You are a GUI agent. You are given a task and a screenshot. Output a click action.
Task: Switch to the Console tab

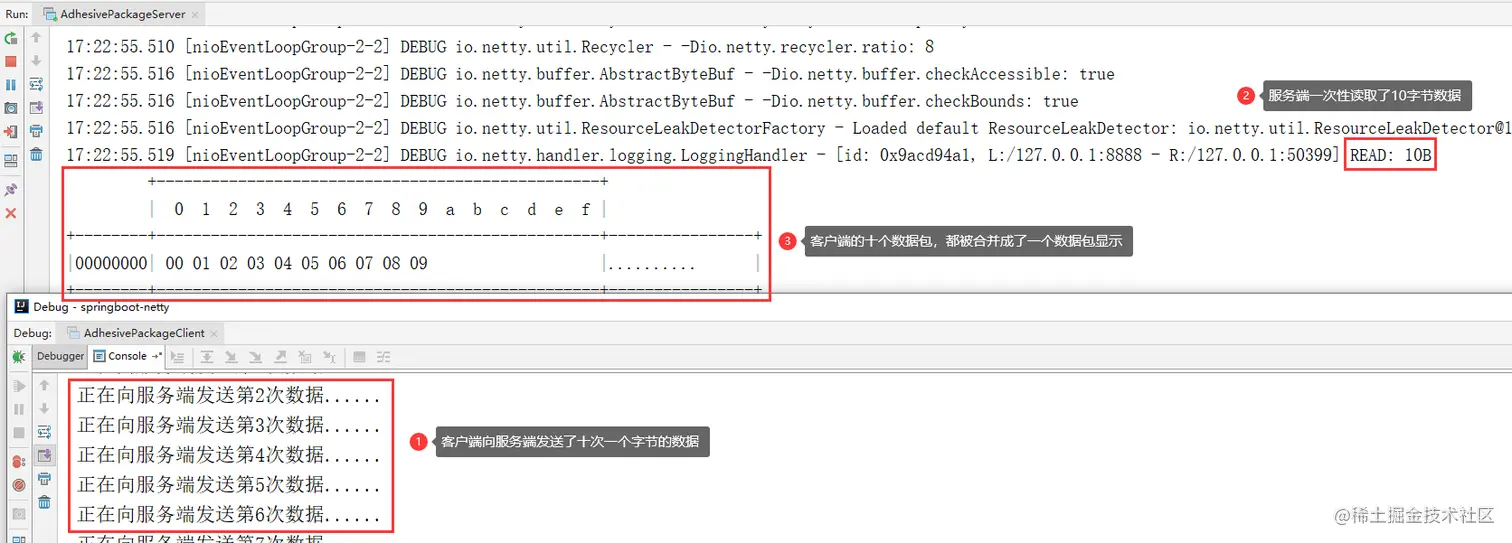click(x=127, y=356)
